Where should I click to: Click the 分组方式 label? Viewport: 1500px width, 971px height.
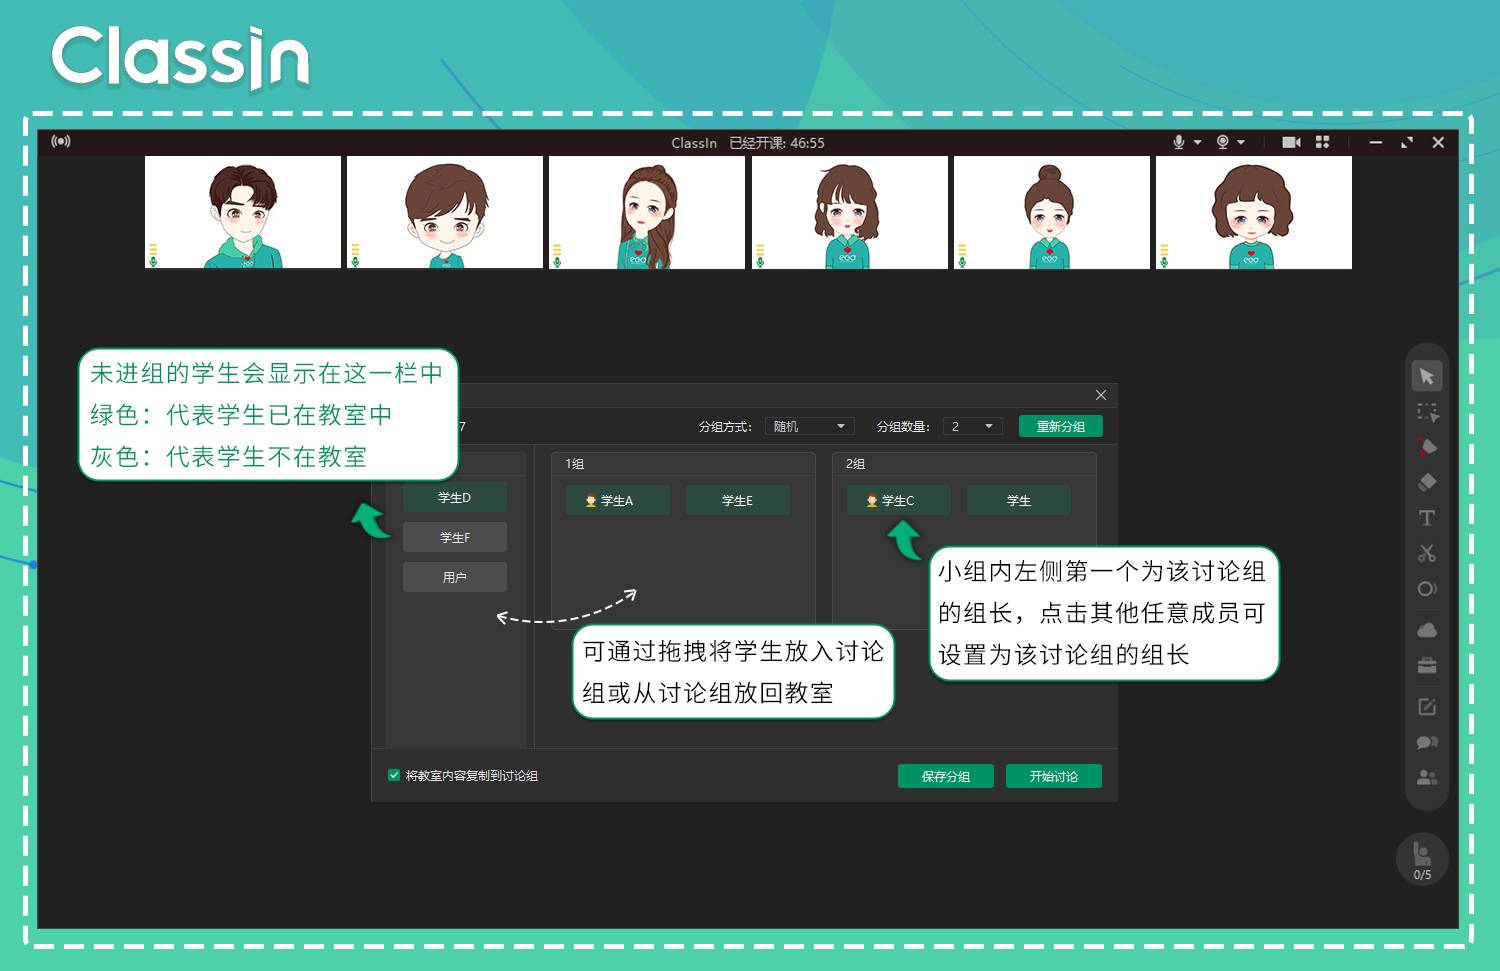pos(724,426)
